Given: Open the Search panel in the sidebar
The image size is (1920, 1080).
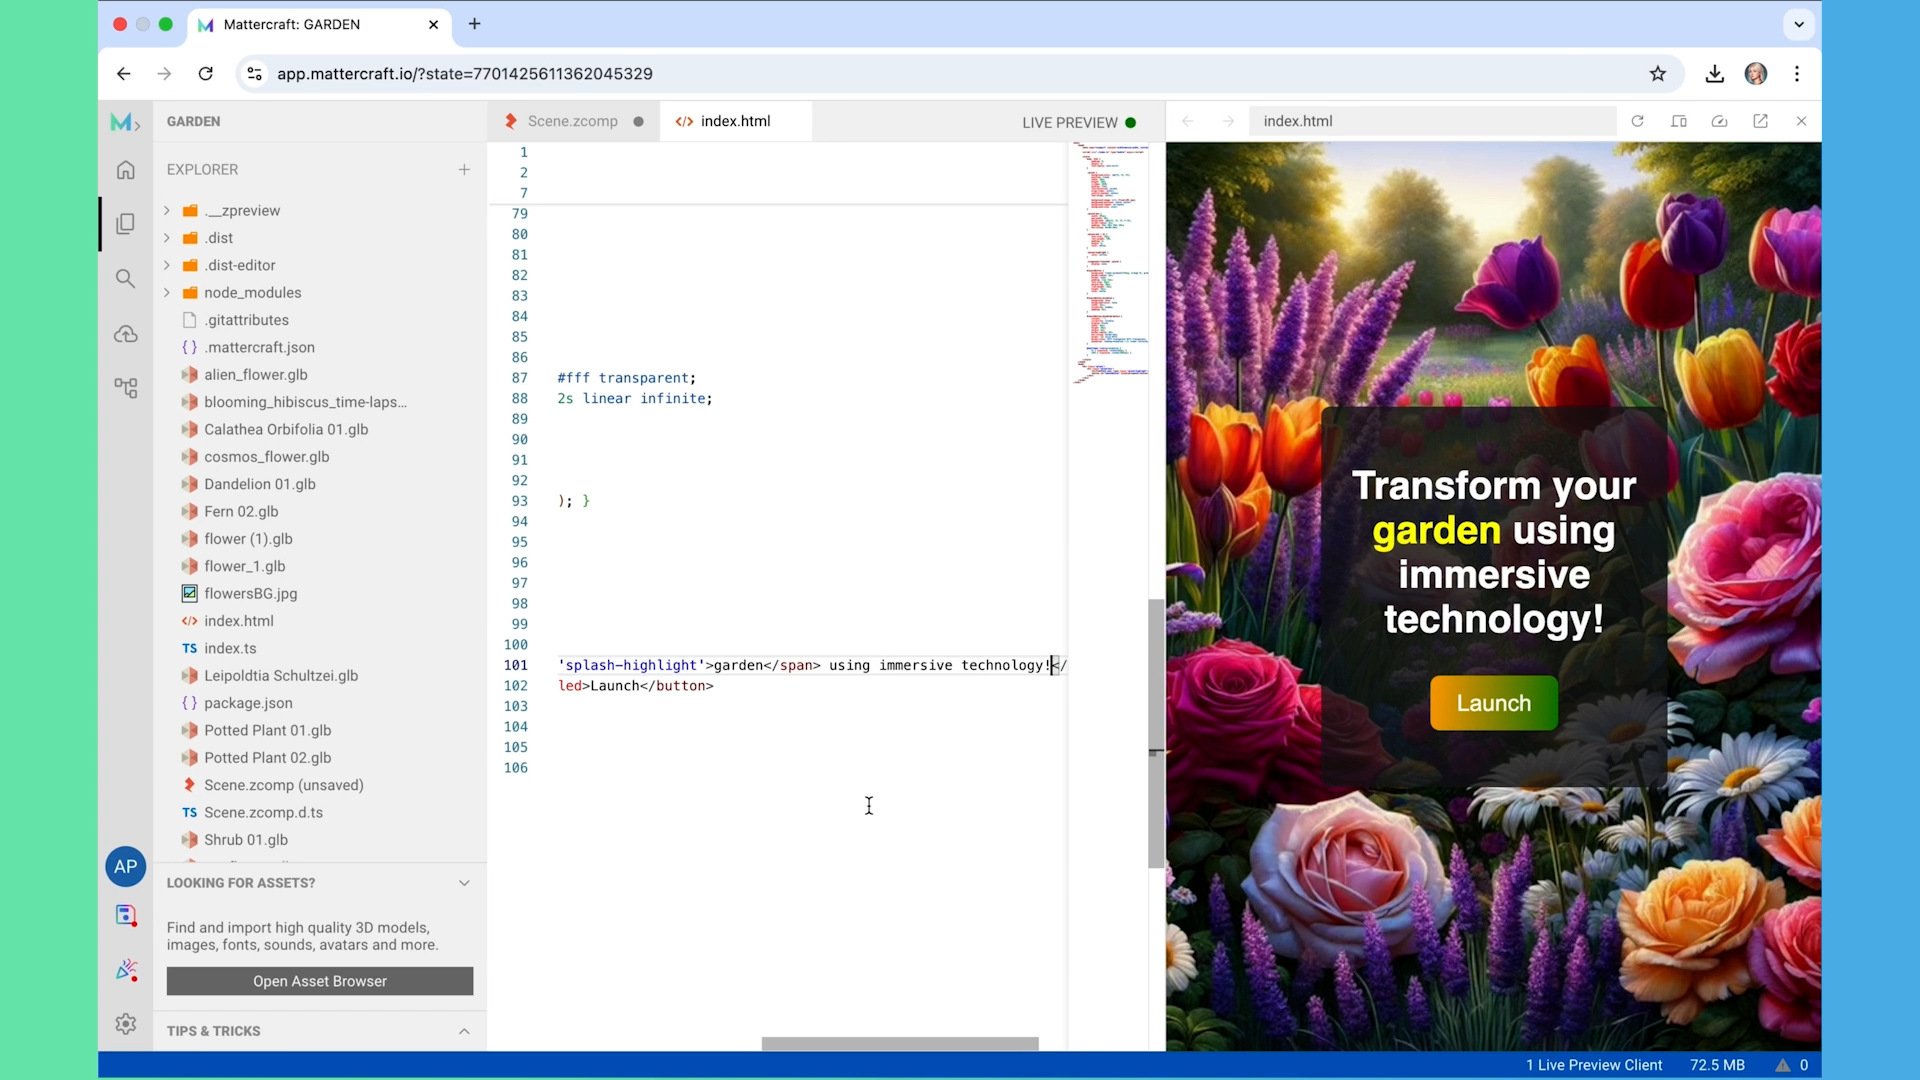Looking at the screenshot, I should point(125,278).
